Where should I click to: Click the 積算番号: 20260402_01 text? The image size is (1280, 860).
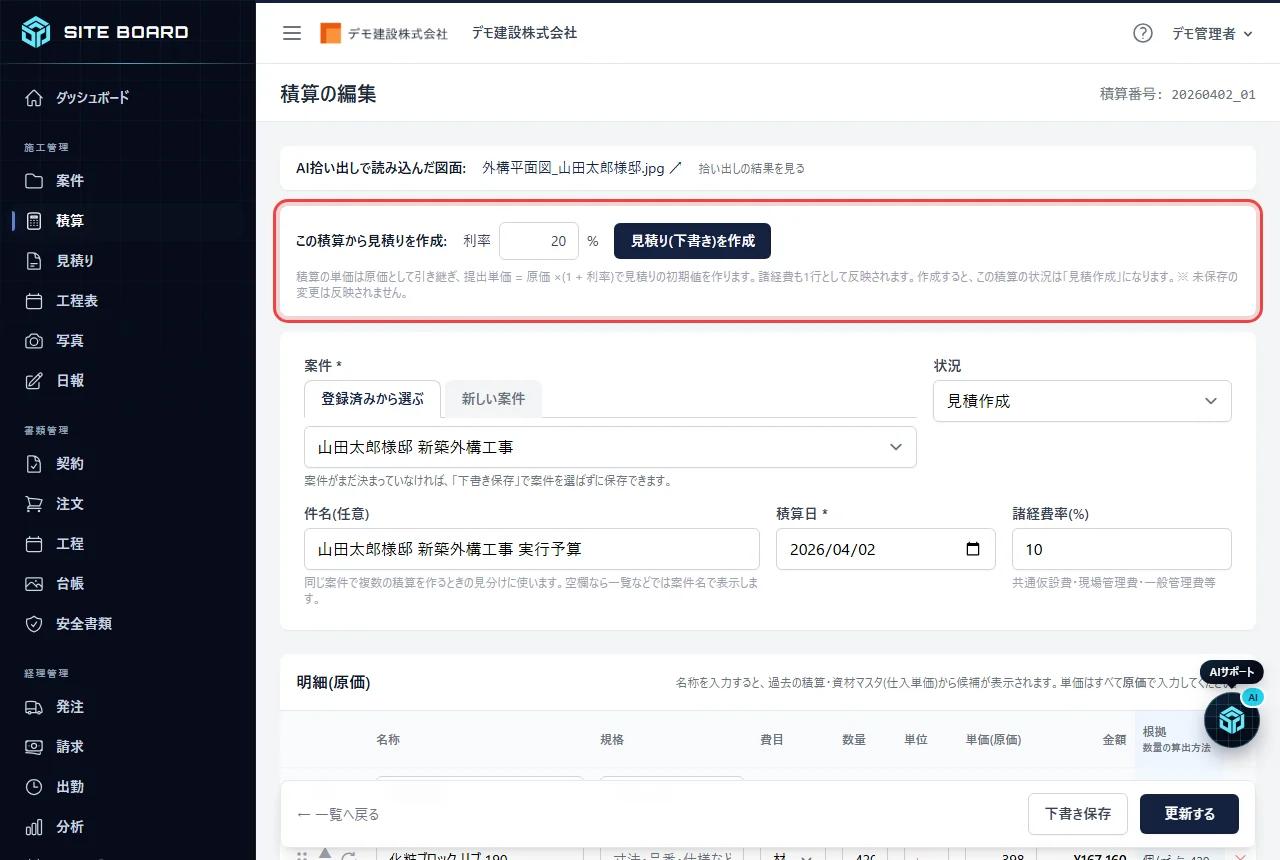coord(1178,95)
